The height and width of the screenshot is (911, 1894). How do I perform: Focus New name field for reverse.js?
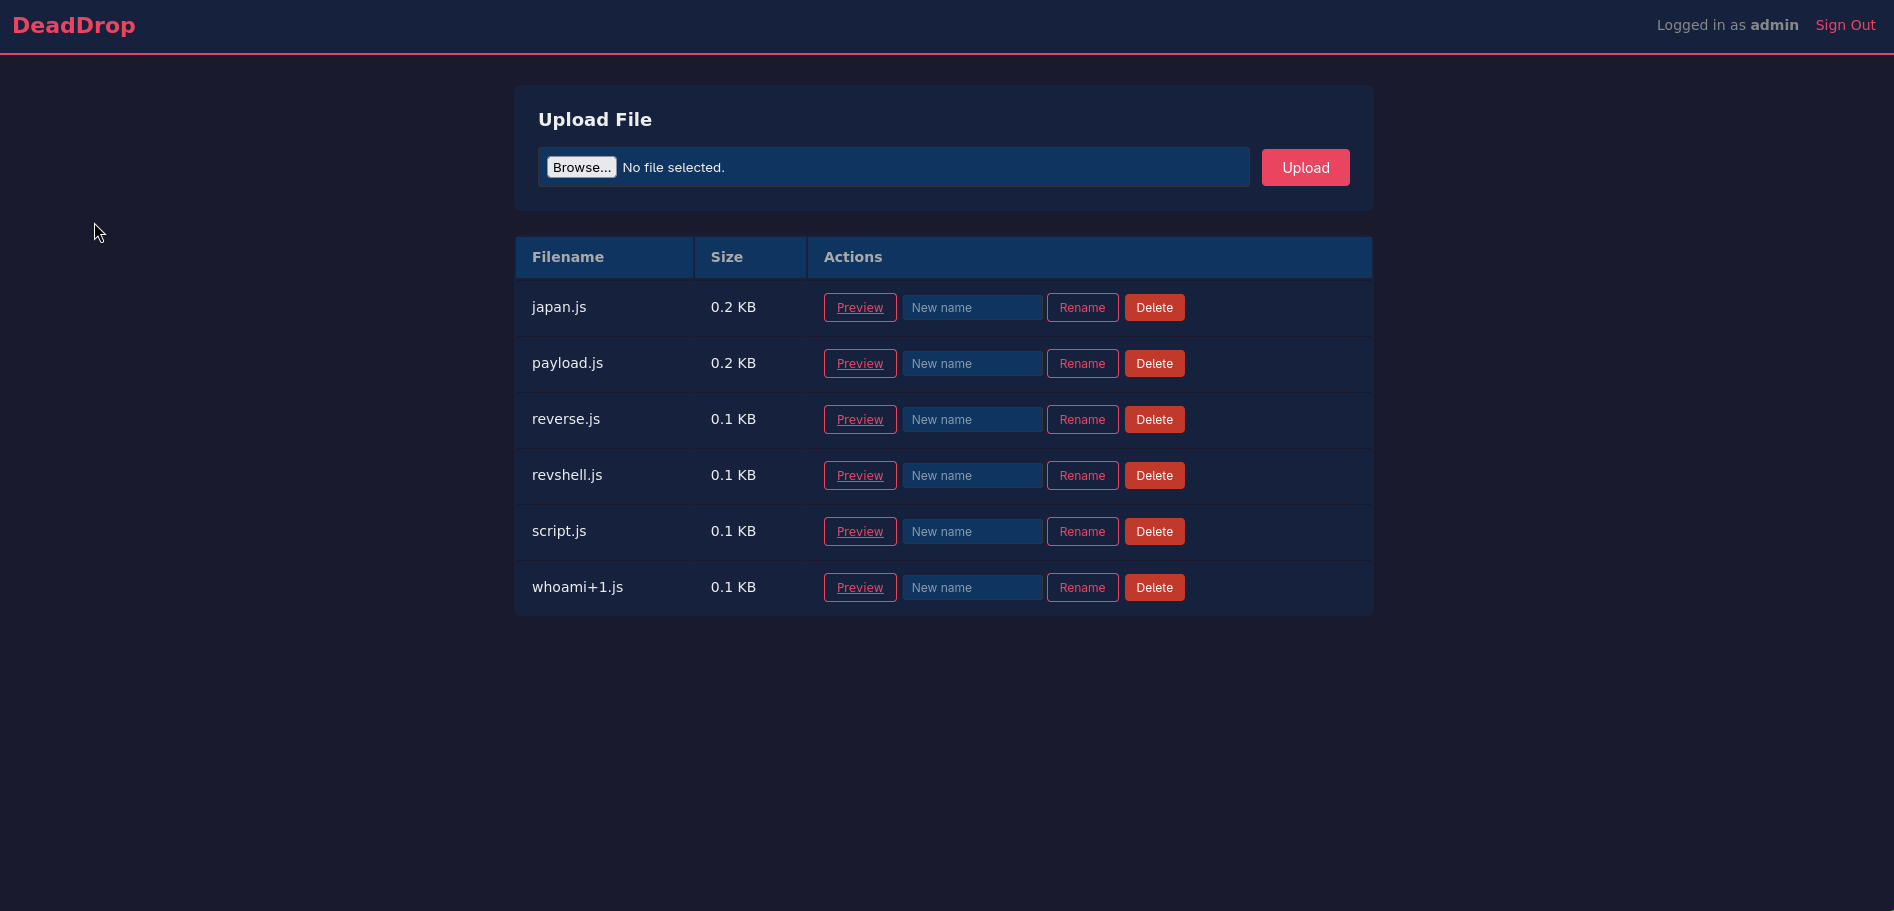pos(972,420)
